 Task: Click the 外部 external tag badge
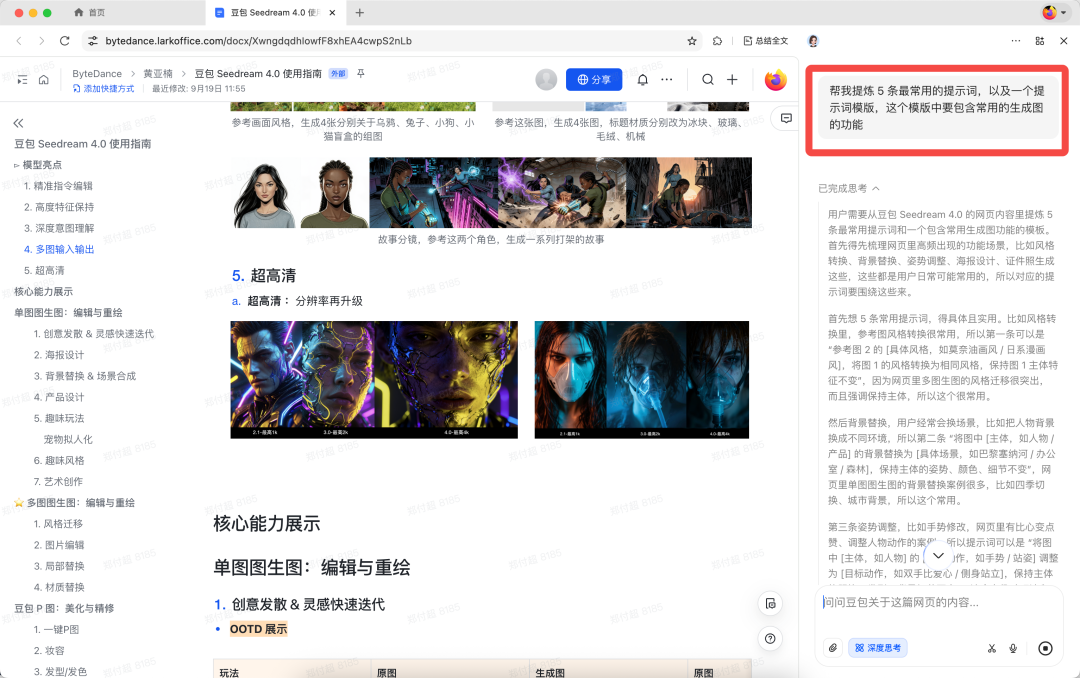coord(338,74)
